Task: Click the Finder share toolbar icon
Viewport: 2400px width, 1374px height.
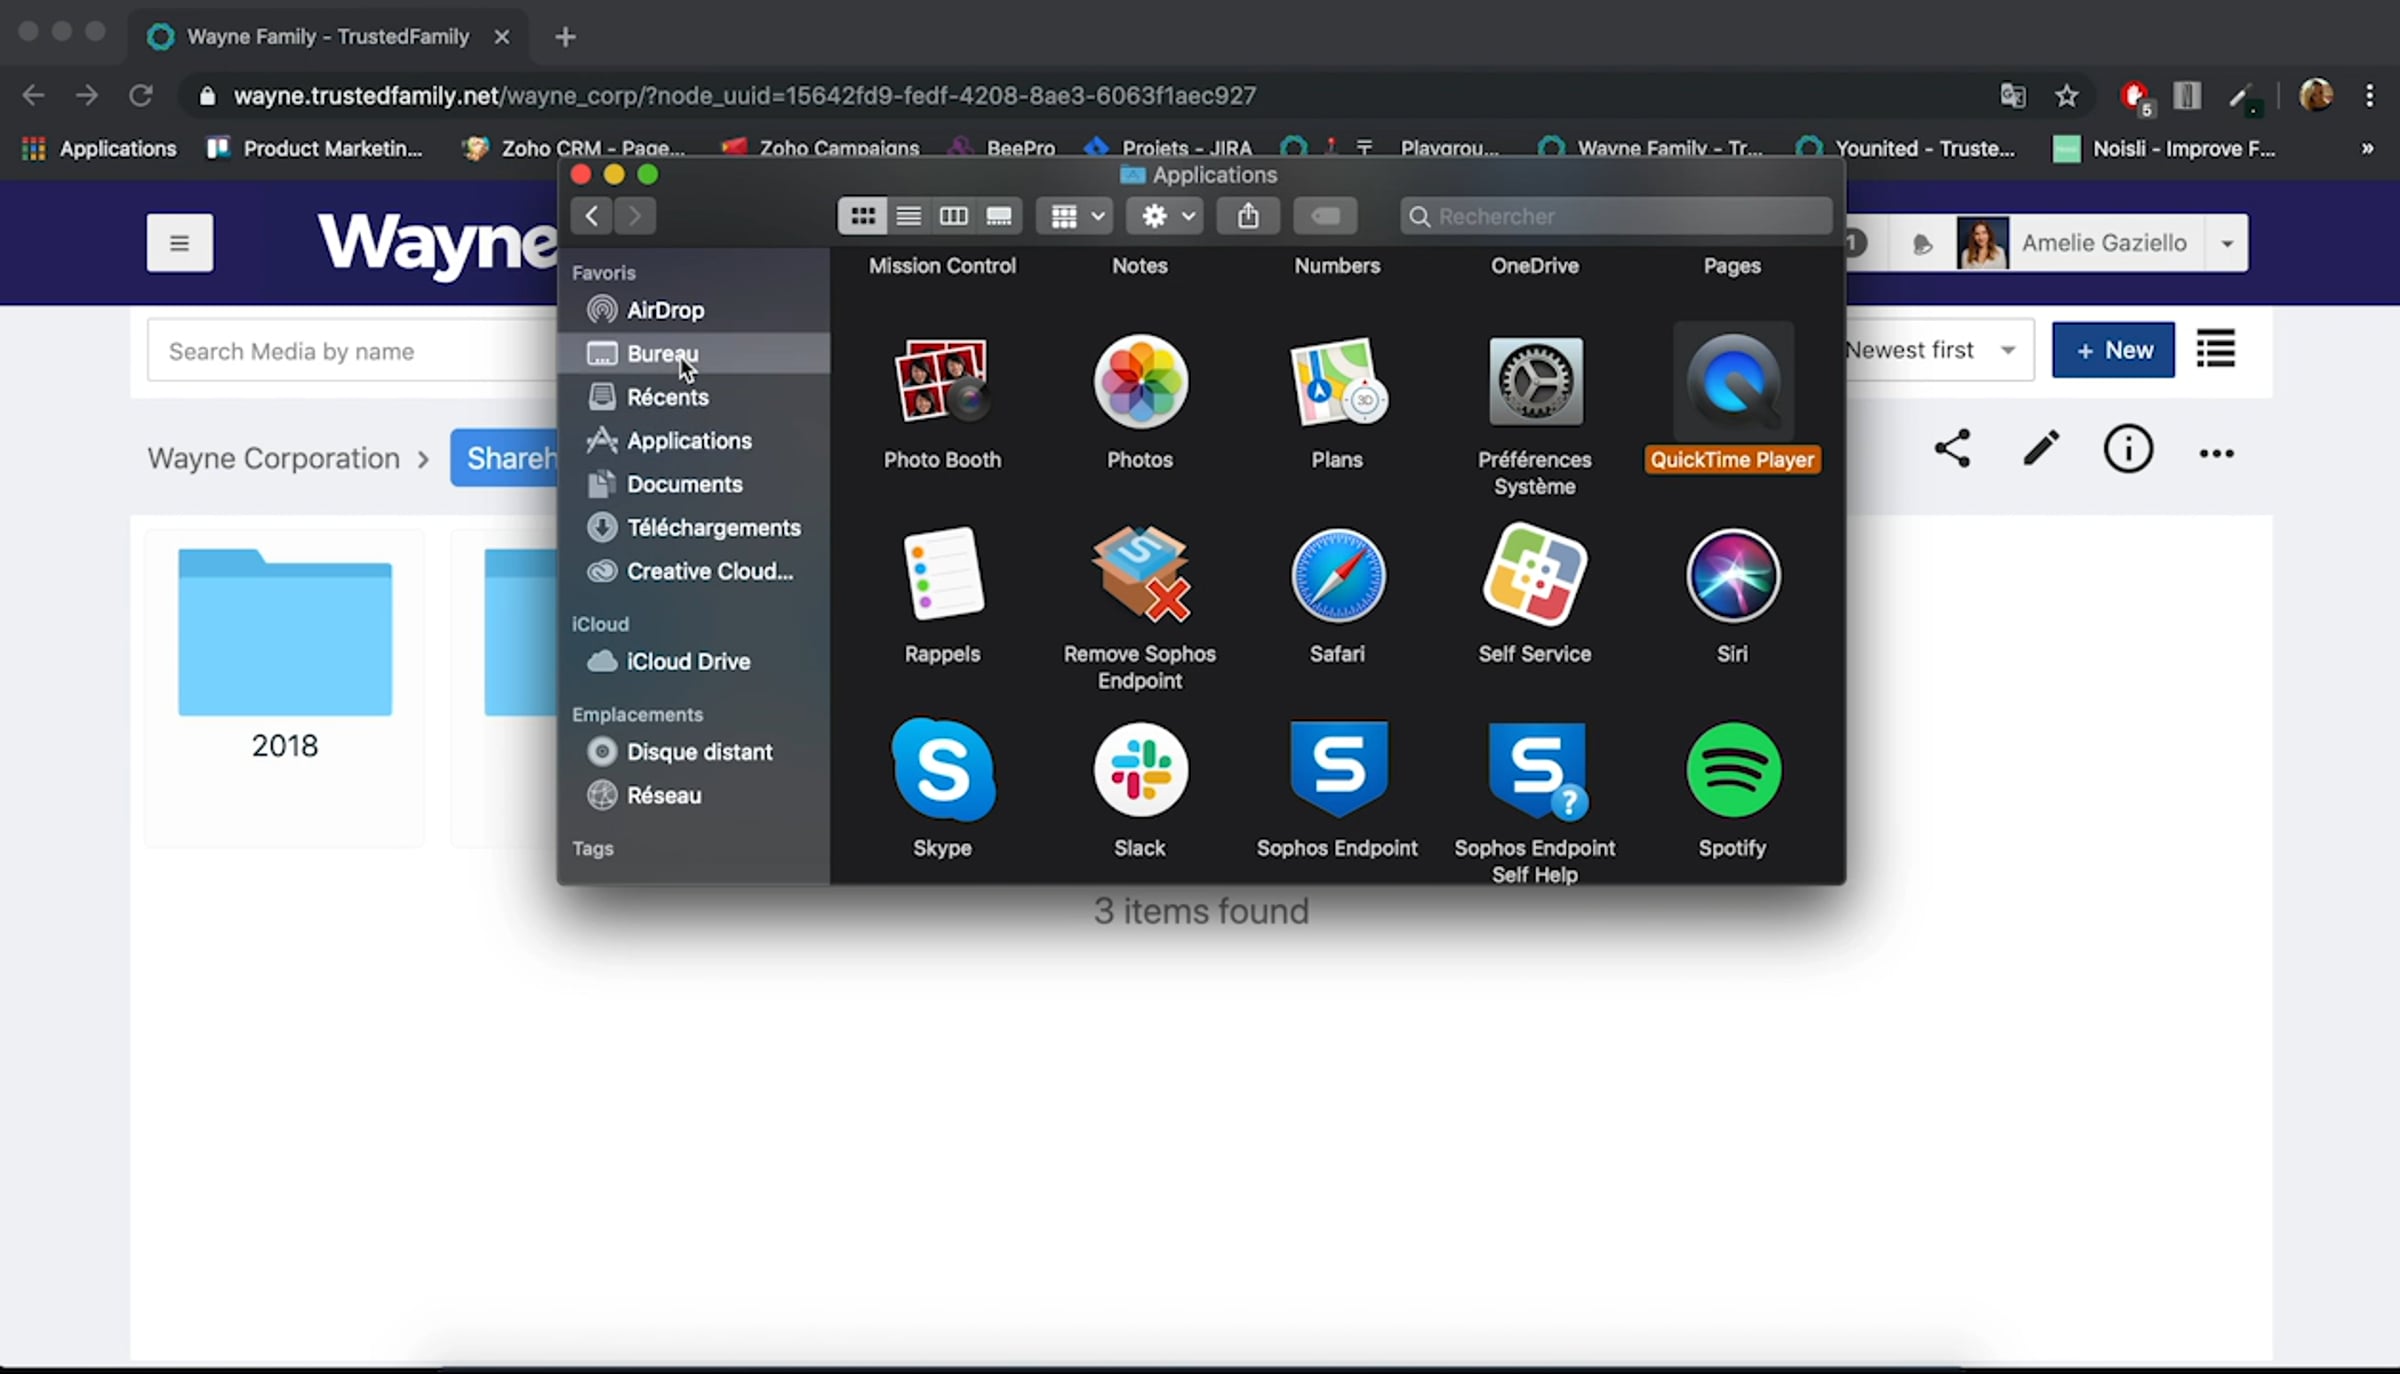Action: [1247, 216]
